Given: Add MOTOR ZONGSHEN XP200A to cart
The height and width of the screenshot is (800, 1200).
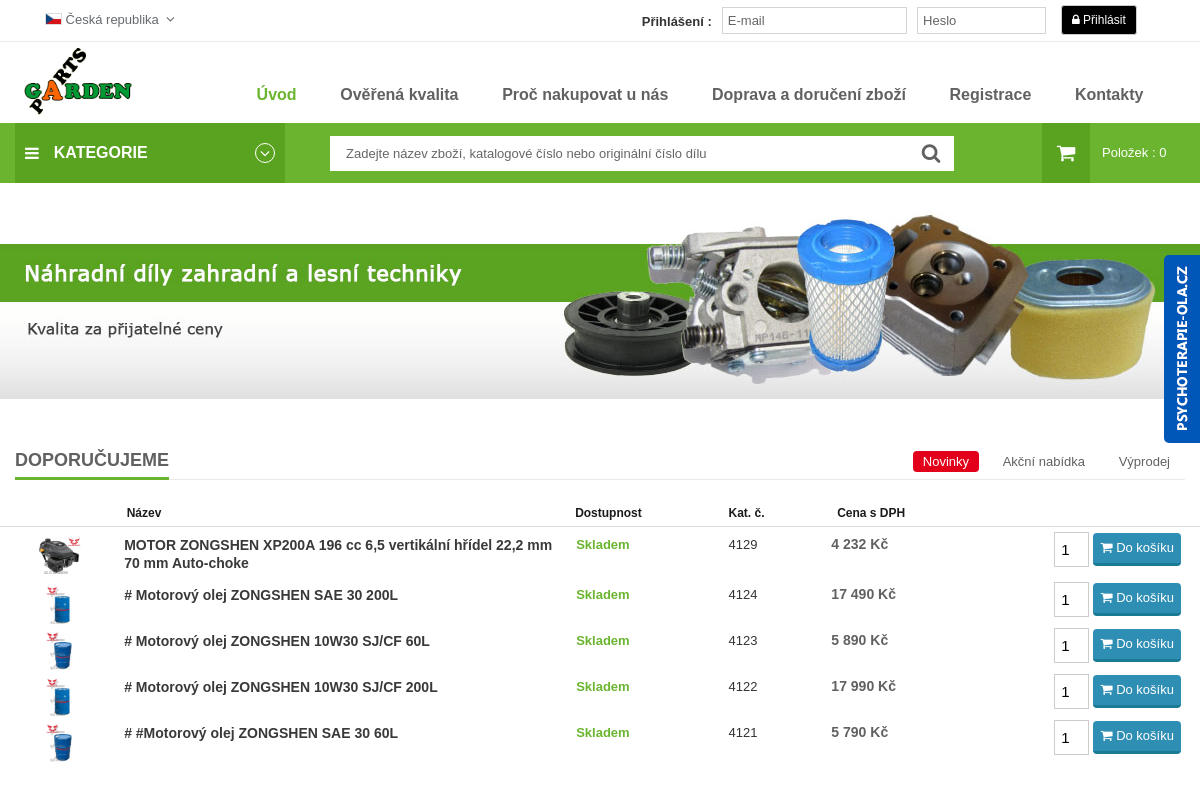Looking at the screenshot, I should point(1137,548).
